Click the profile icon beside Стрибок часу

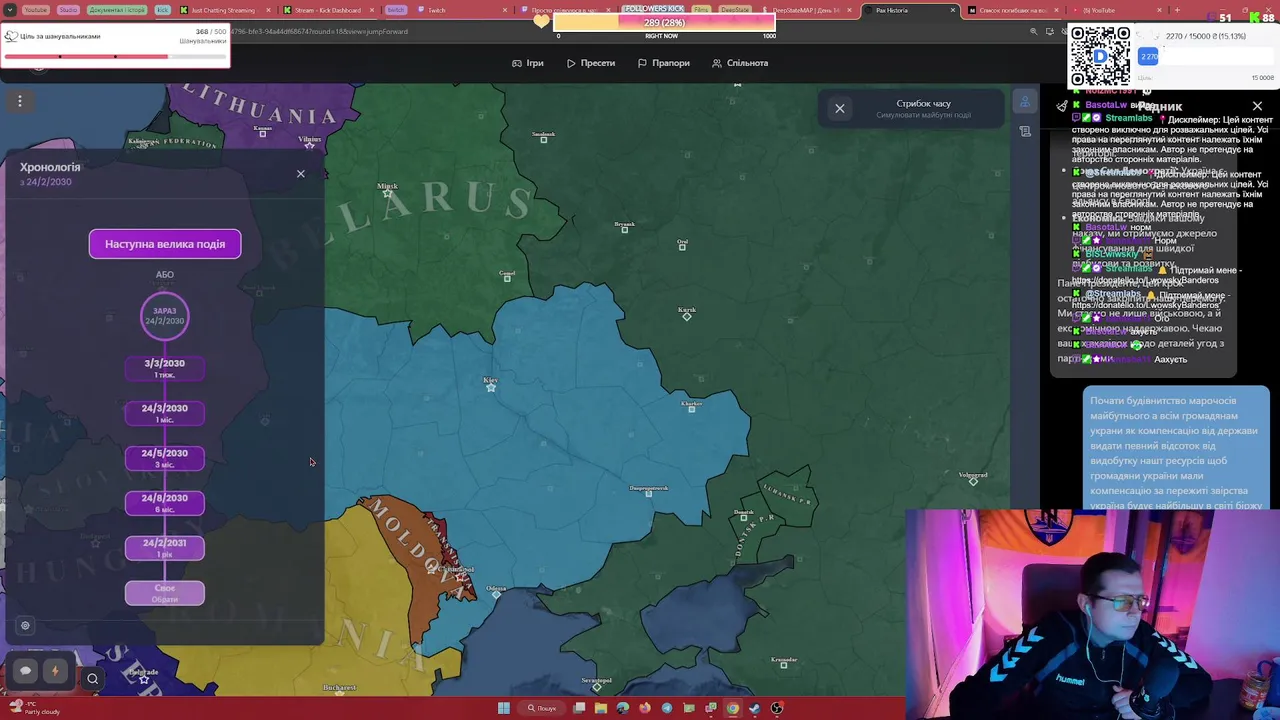coord(1025,102)
